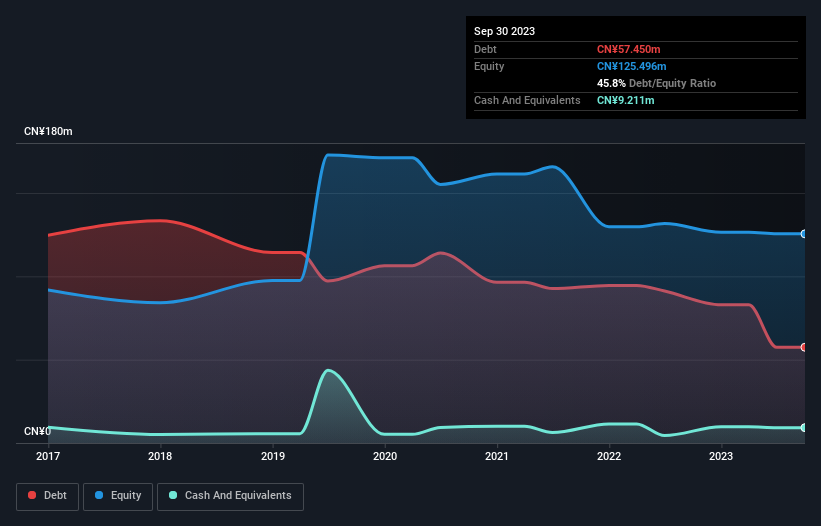
Task: Click the 2023 x-axis label
Action: pyautogui.click(x=721, y=456)
